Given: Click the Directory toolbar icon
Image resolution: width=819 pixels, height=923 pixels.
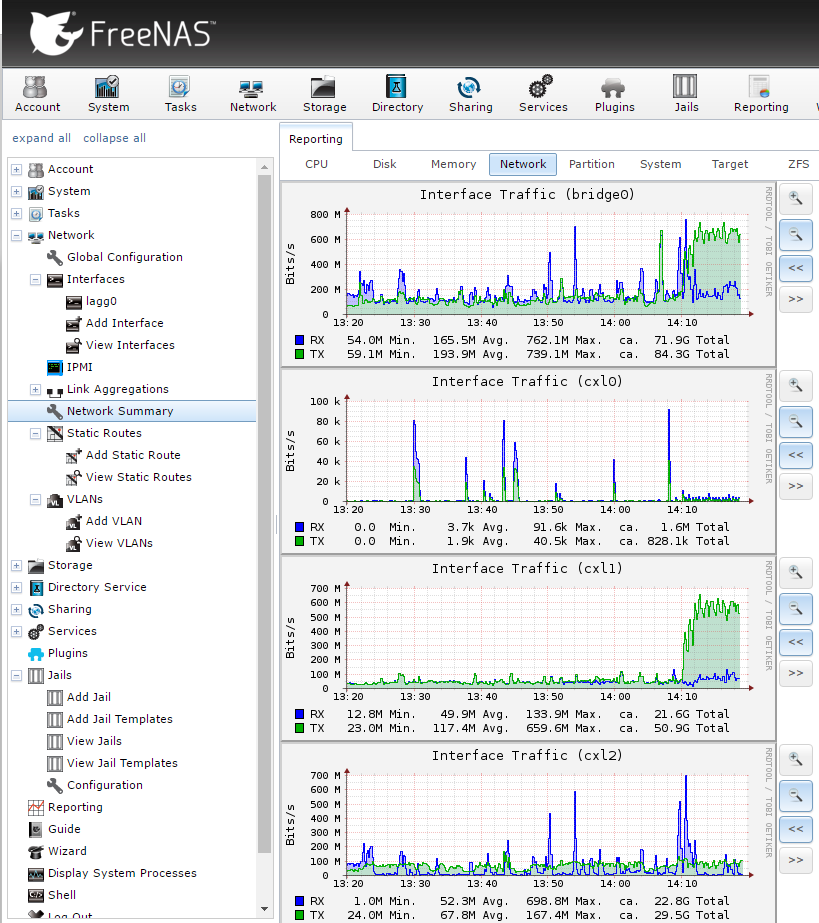Looking at the screenshot, I should (397, 95).
